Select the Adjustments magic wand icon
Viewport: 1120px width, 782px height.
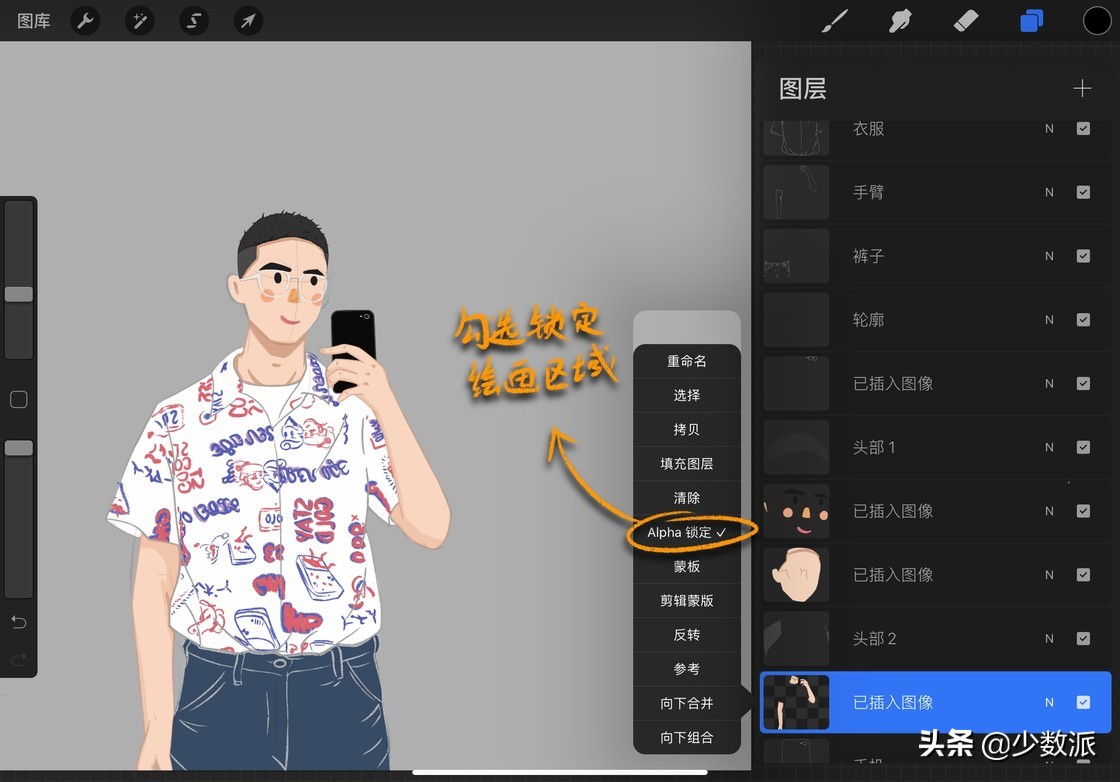(139, 20)
